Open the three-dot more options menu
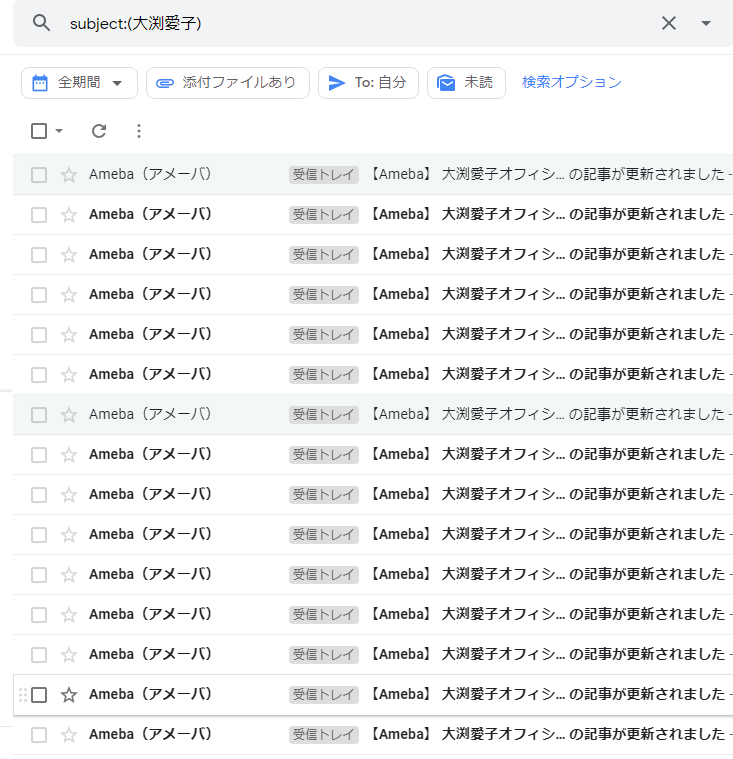 pyautogui.click(x=139, y=131)
